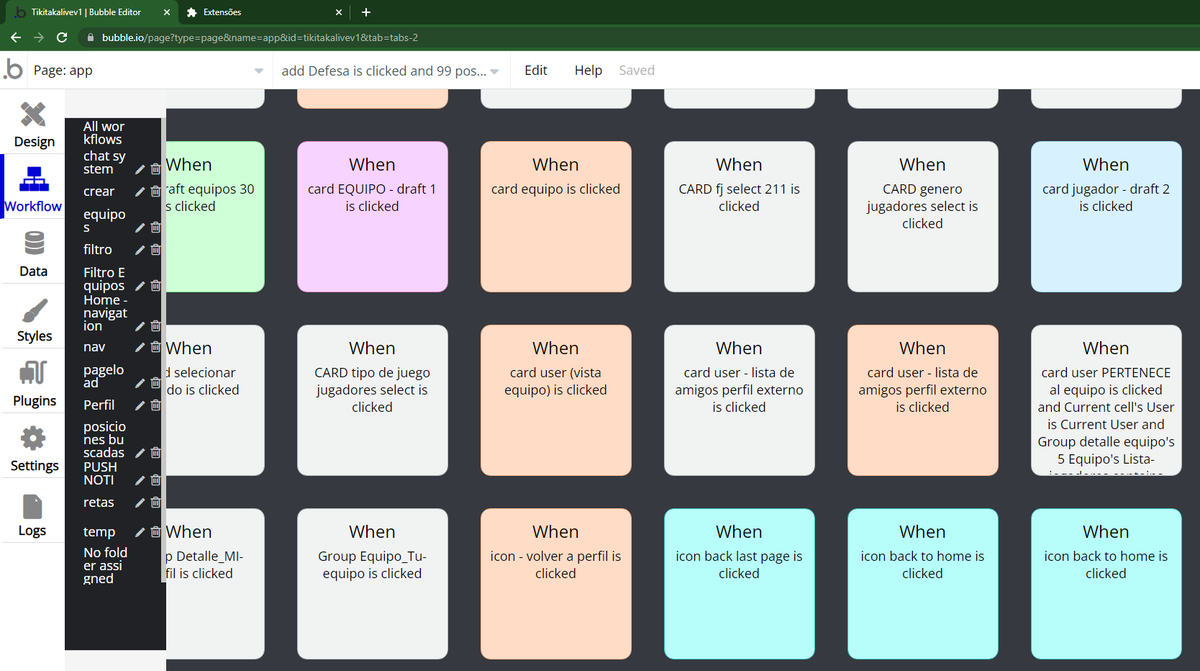Delete the retas folder via trash icon
The width and height of the screenshot is (1200, 671).
pyautogui.click(x=155, y=502)
